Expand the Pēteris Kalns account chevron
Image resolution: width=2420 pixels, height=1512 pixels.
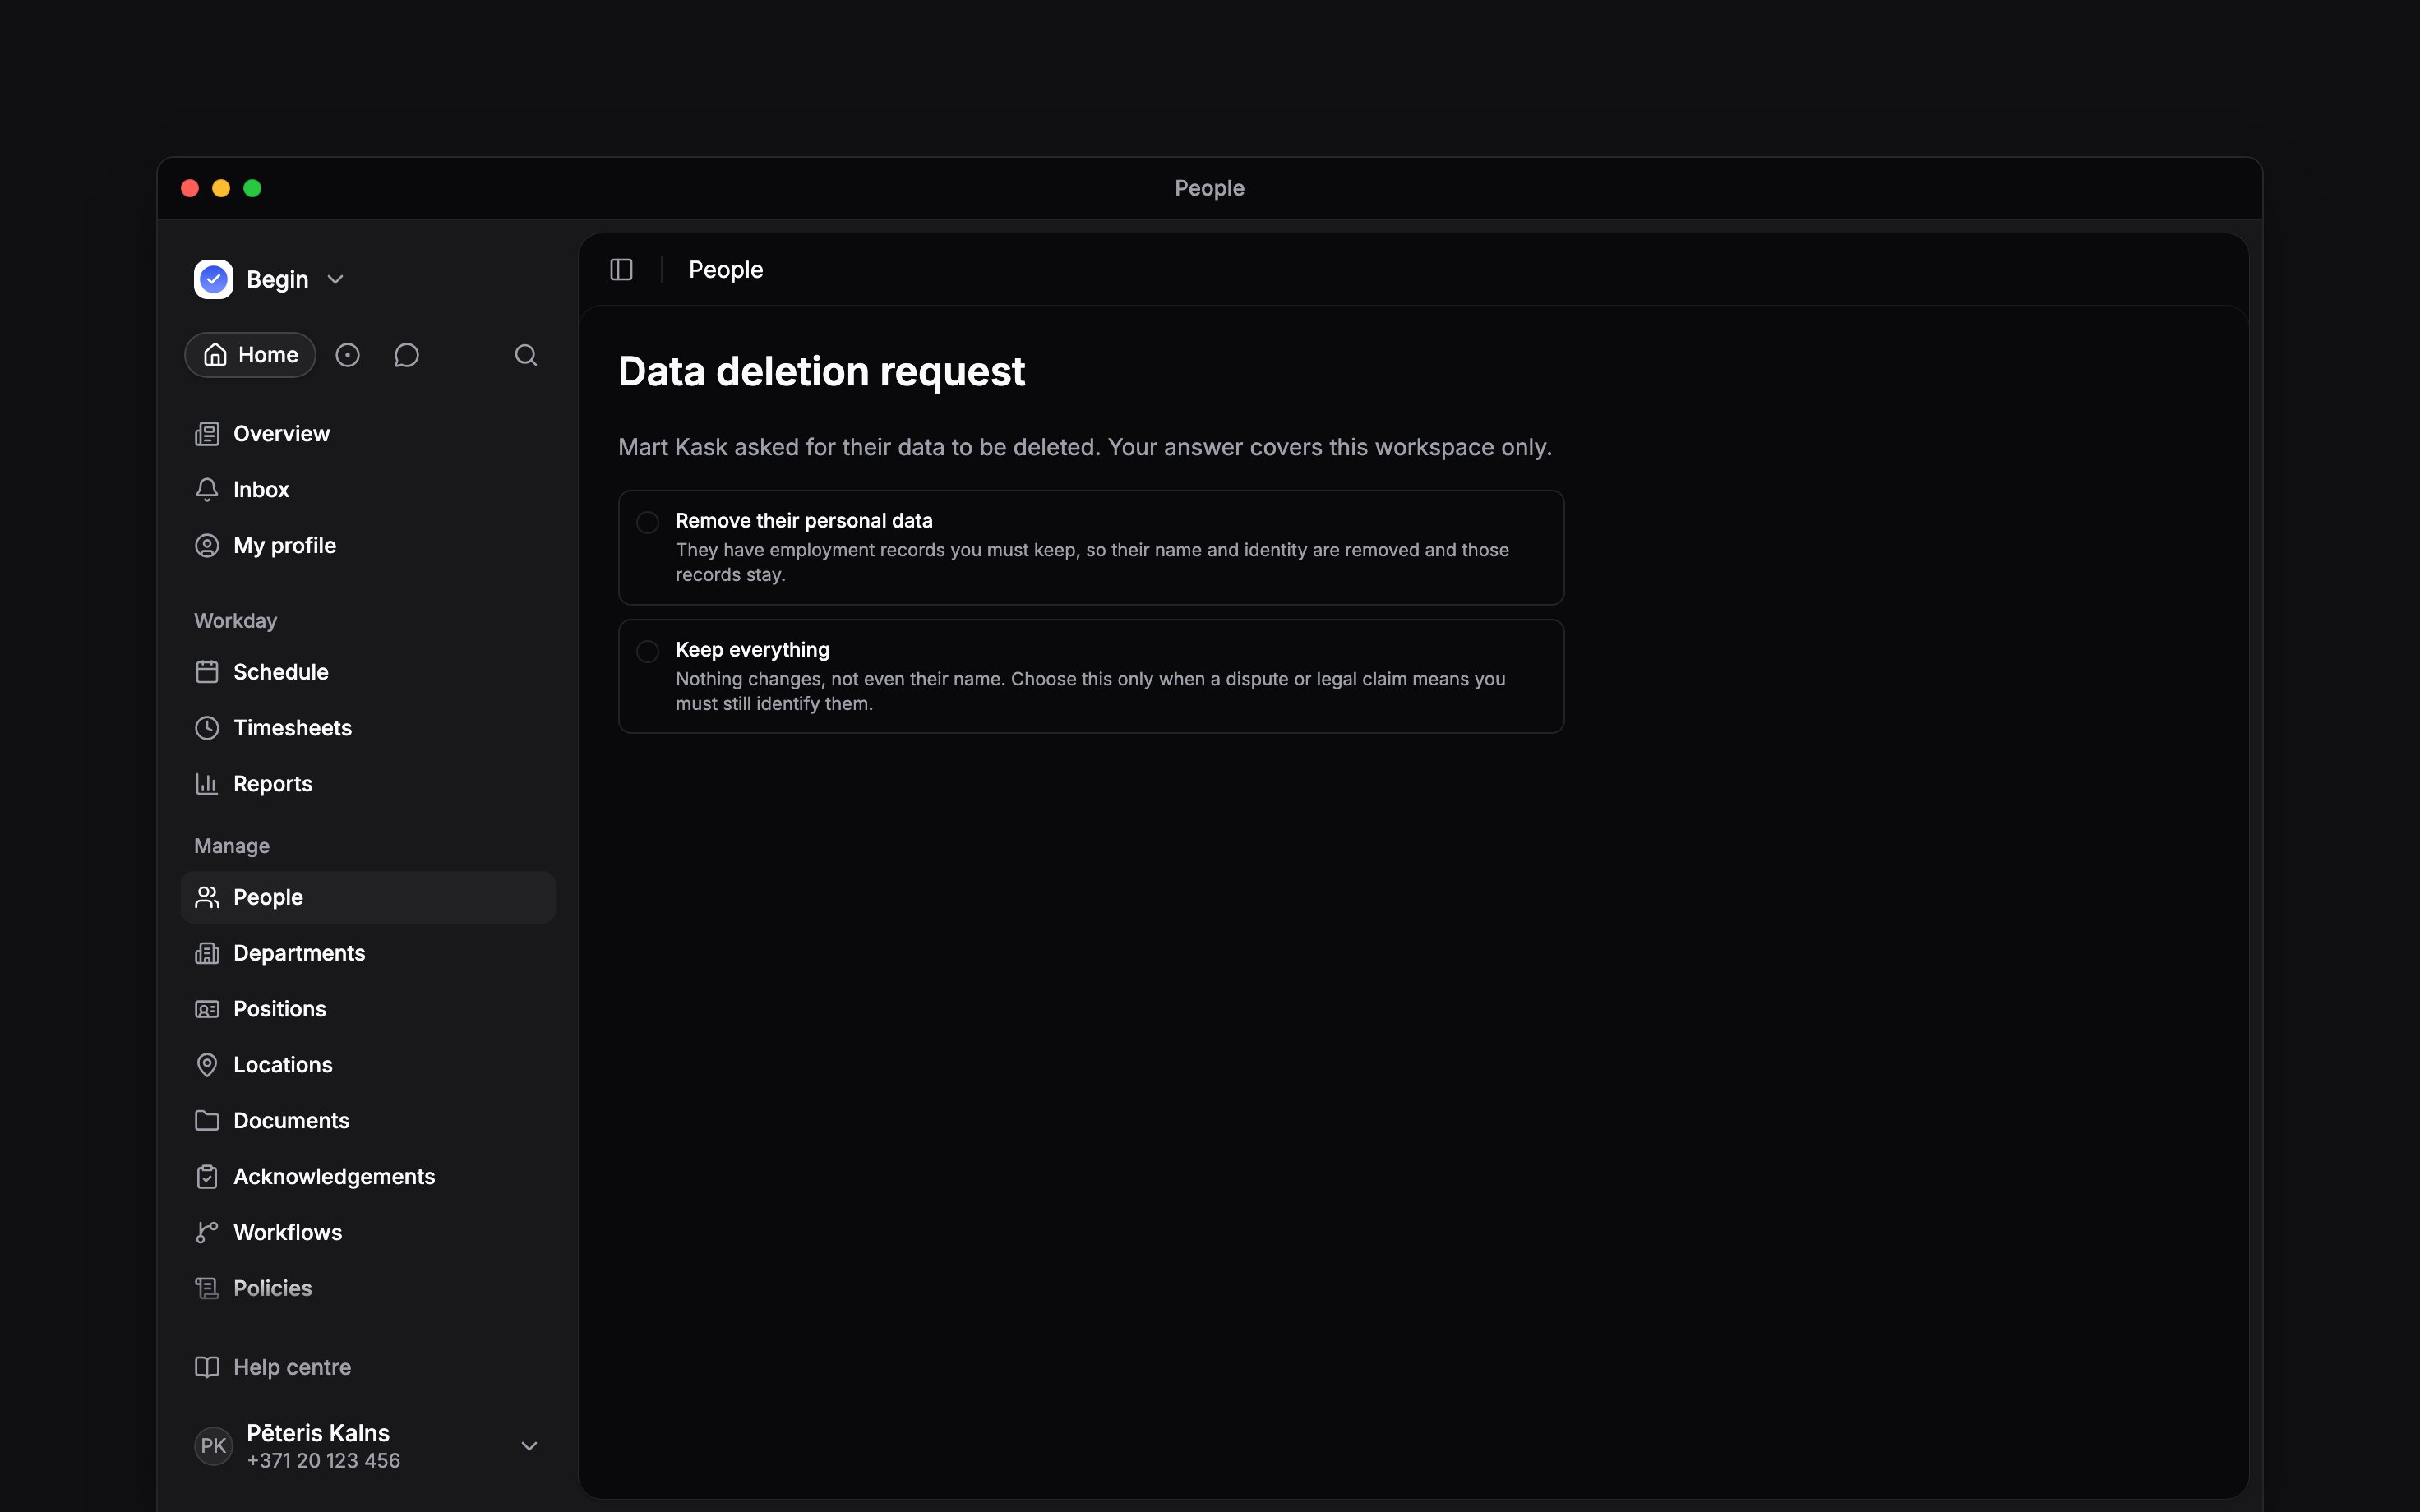click(530, 1446)
